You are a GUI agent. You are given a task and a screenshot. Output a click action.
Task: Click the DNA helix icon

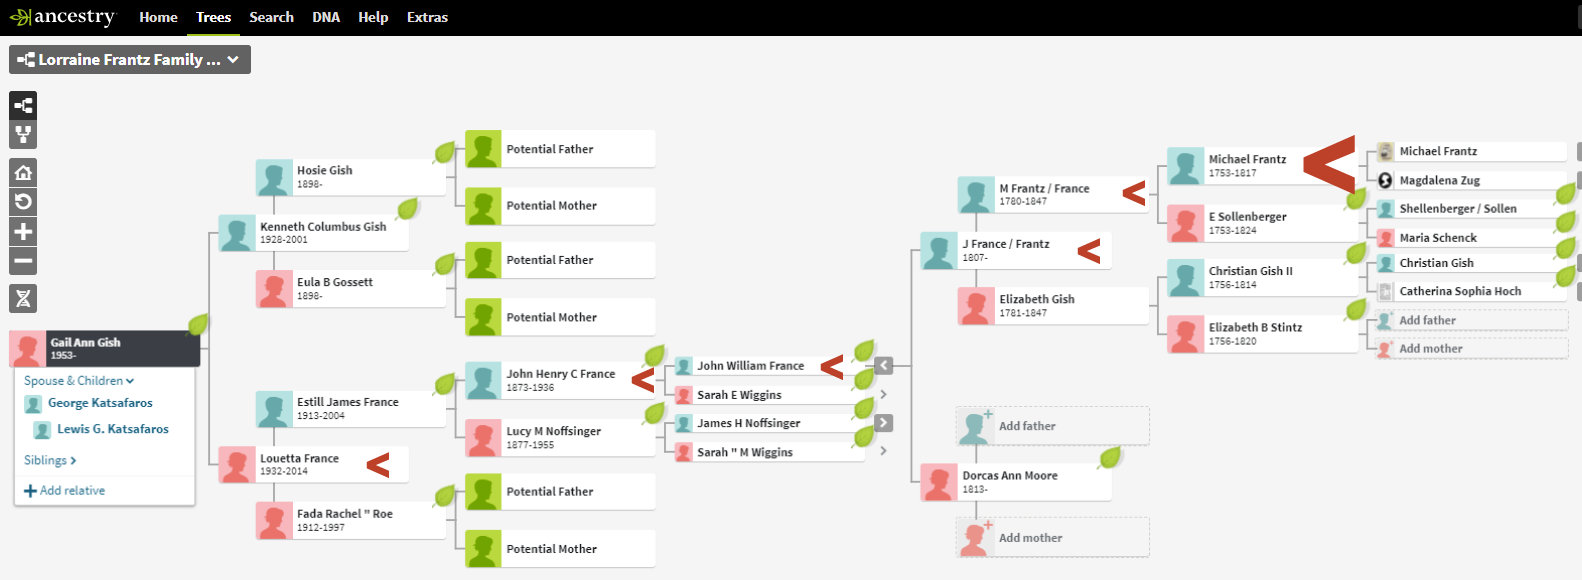point(23,298)
